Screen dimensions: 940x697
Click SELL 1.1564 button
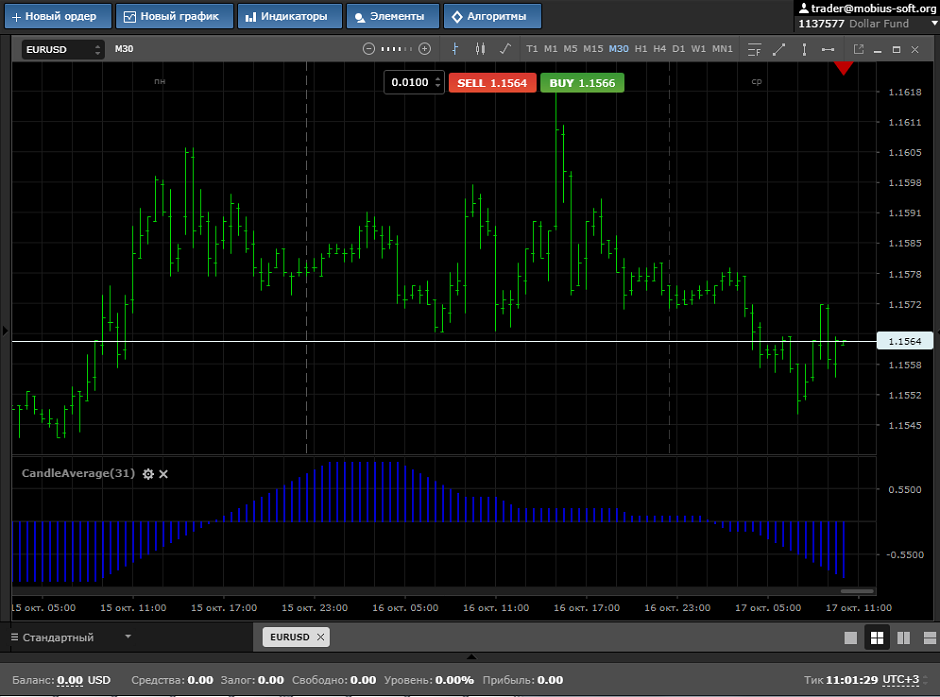(x=492, y=83)
